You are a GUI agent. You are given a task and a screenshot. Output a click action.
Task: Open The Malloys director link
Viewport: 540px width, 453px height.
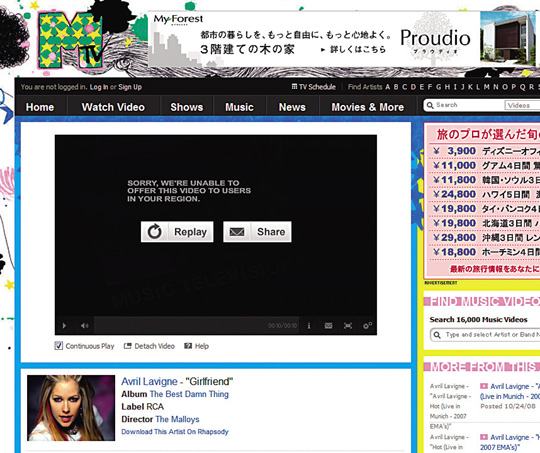pyautogui.click(x=177, y=419)
